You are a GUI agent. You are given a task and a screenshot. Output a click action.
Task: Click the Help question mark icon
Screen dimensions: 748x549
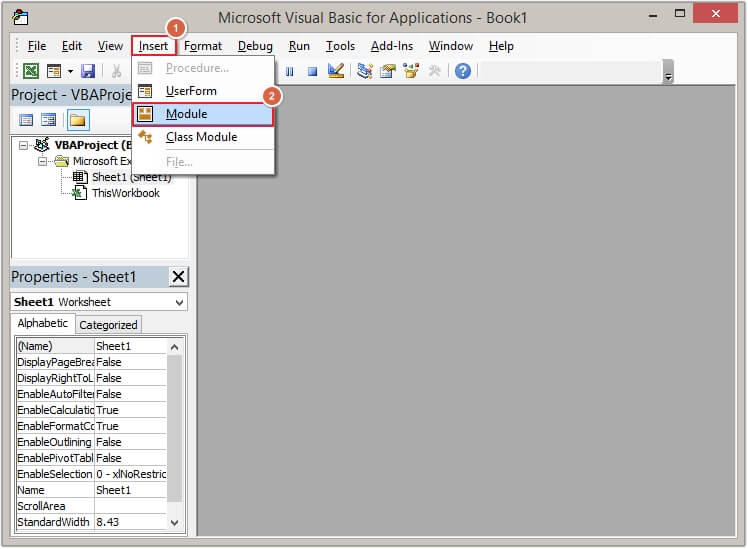coord(463,71)
